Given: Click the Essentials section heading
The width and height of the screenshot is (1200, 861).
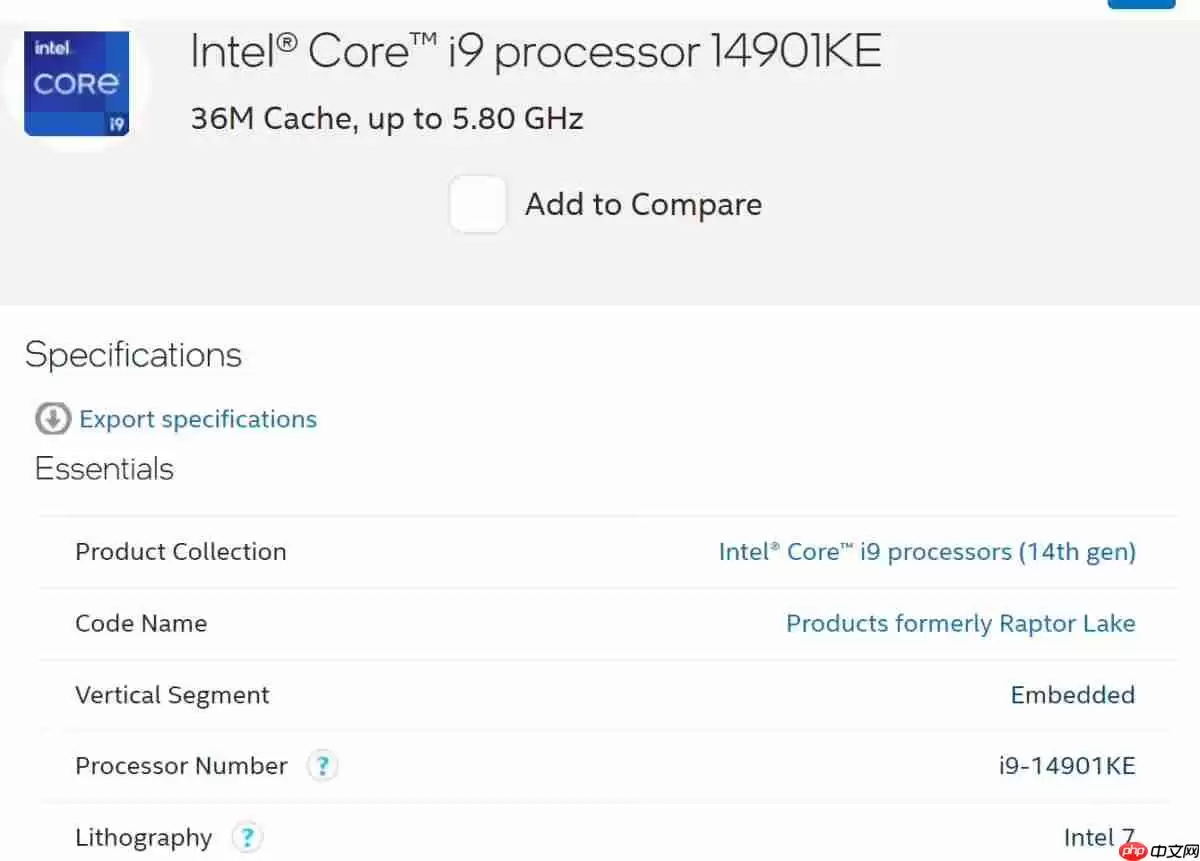Looking at the screenshot, I should click(x=104, y=469).
